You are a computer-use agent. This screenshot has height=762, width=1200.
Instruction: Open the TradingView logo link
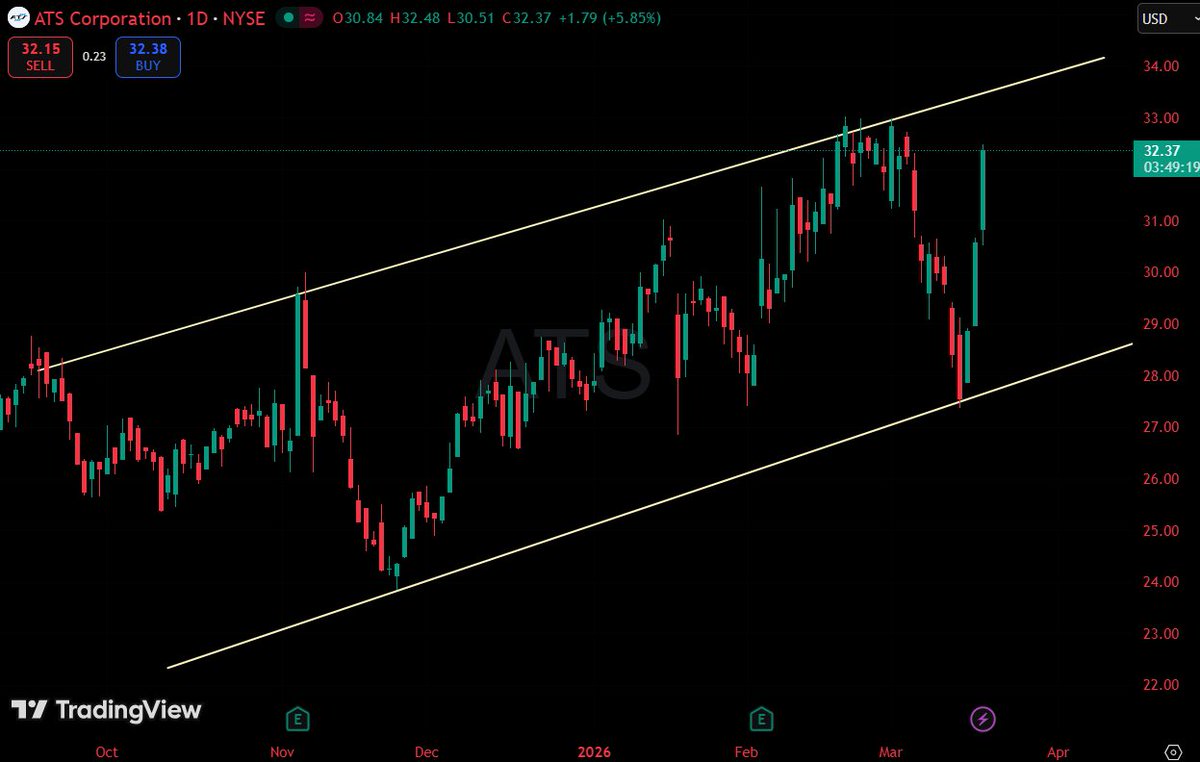coord(106,711)
